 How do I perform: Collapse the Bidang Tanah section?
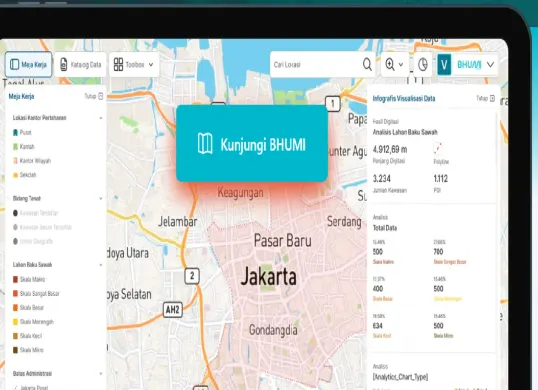(x=101, y=199)
